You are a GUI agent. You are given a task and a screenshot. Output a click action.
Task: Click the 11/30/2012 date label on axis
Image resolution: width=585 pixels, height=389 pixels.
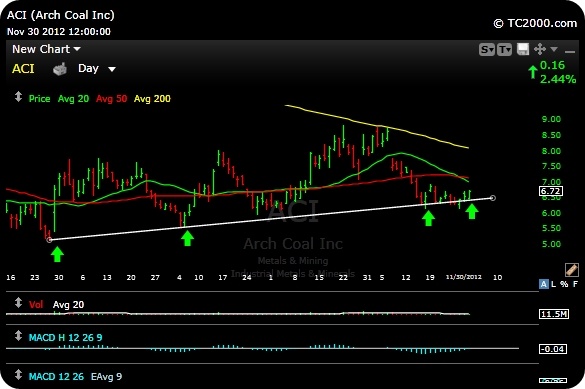click(x=464, y=277)
